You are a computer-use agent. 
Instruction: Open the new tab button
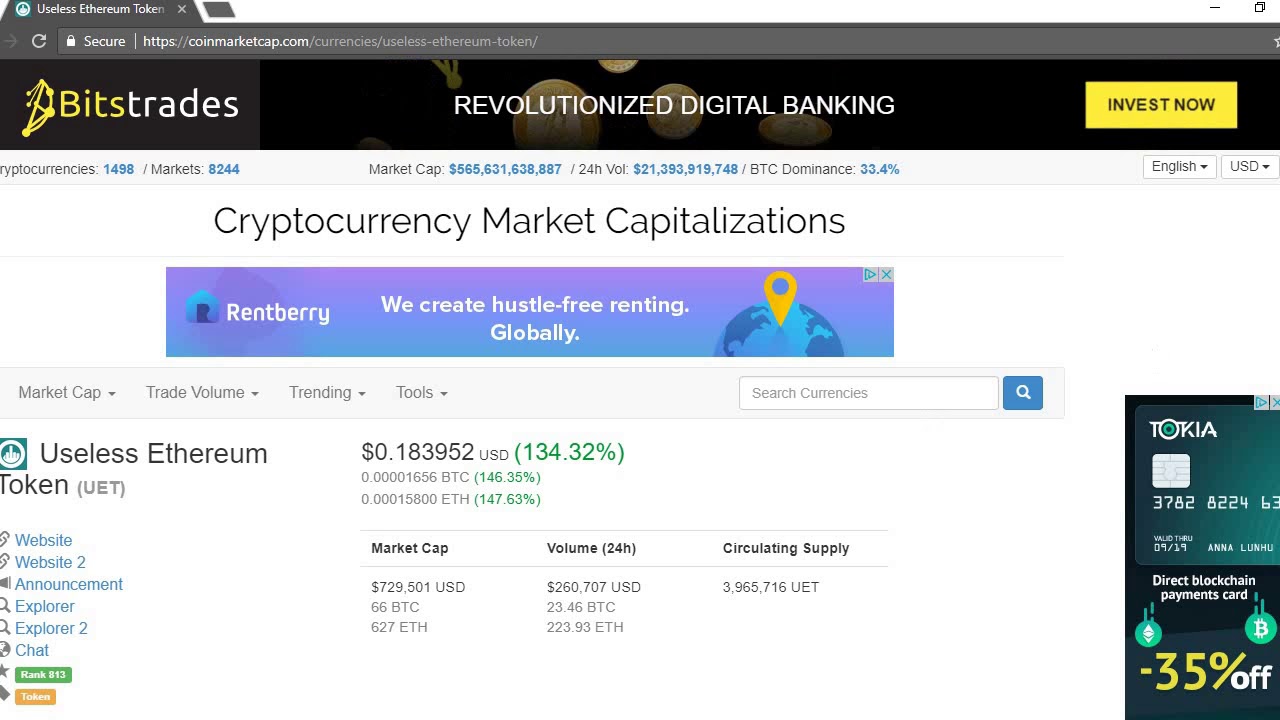coord(218,9)
